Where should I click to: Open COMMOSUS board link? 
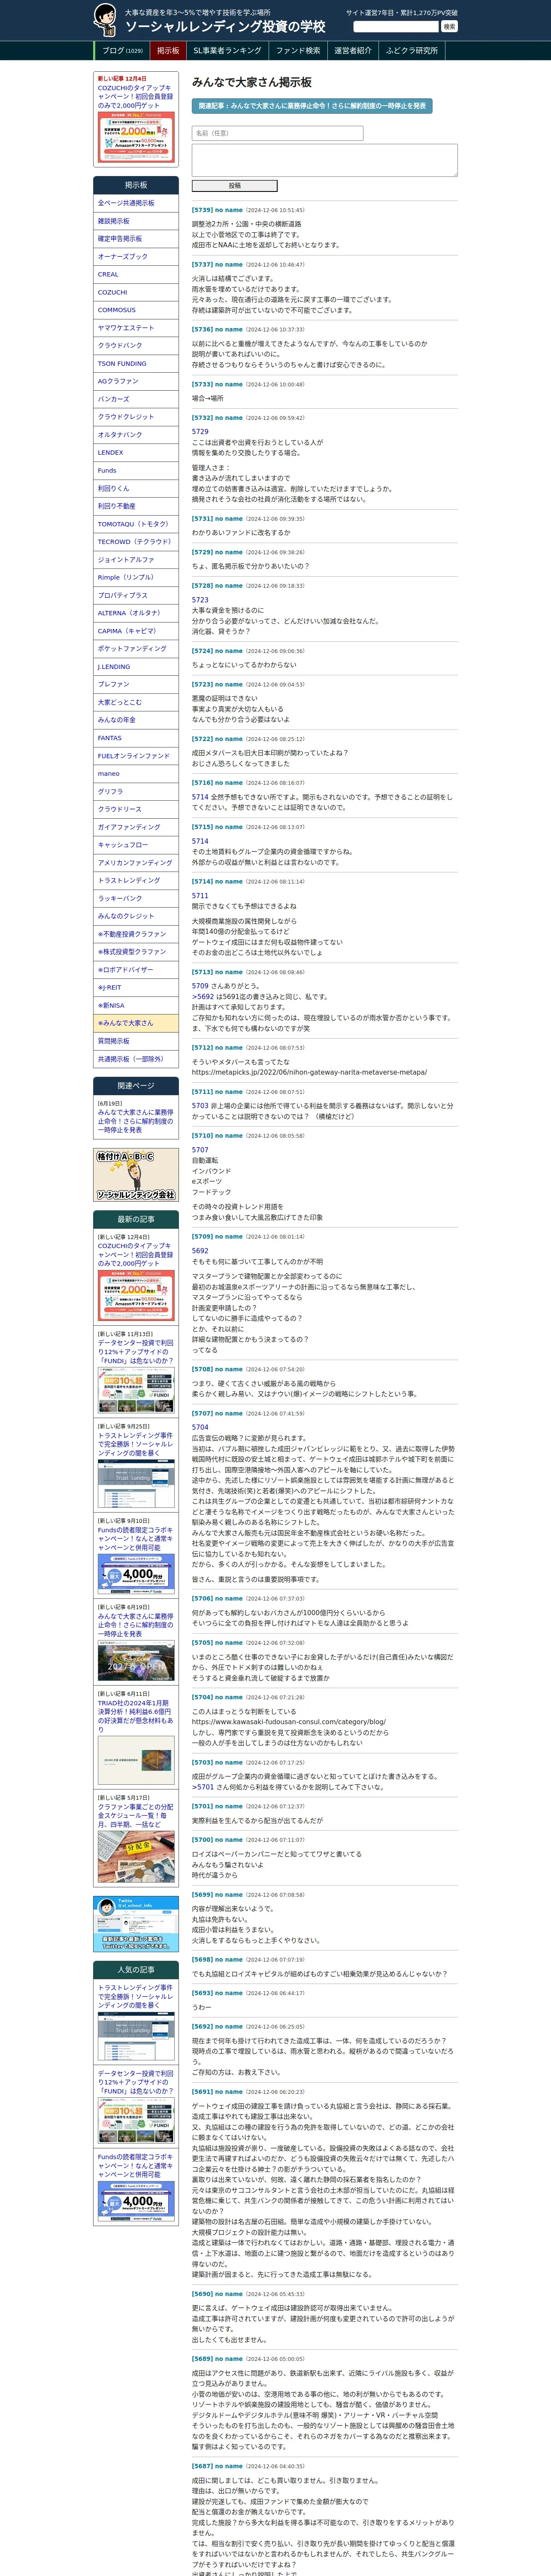pyautogui.click(x=136, y=310)
